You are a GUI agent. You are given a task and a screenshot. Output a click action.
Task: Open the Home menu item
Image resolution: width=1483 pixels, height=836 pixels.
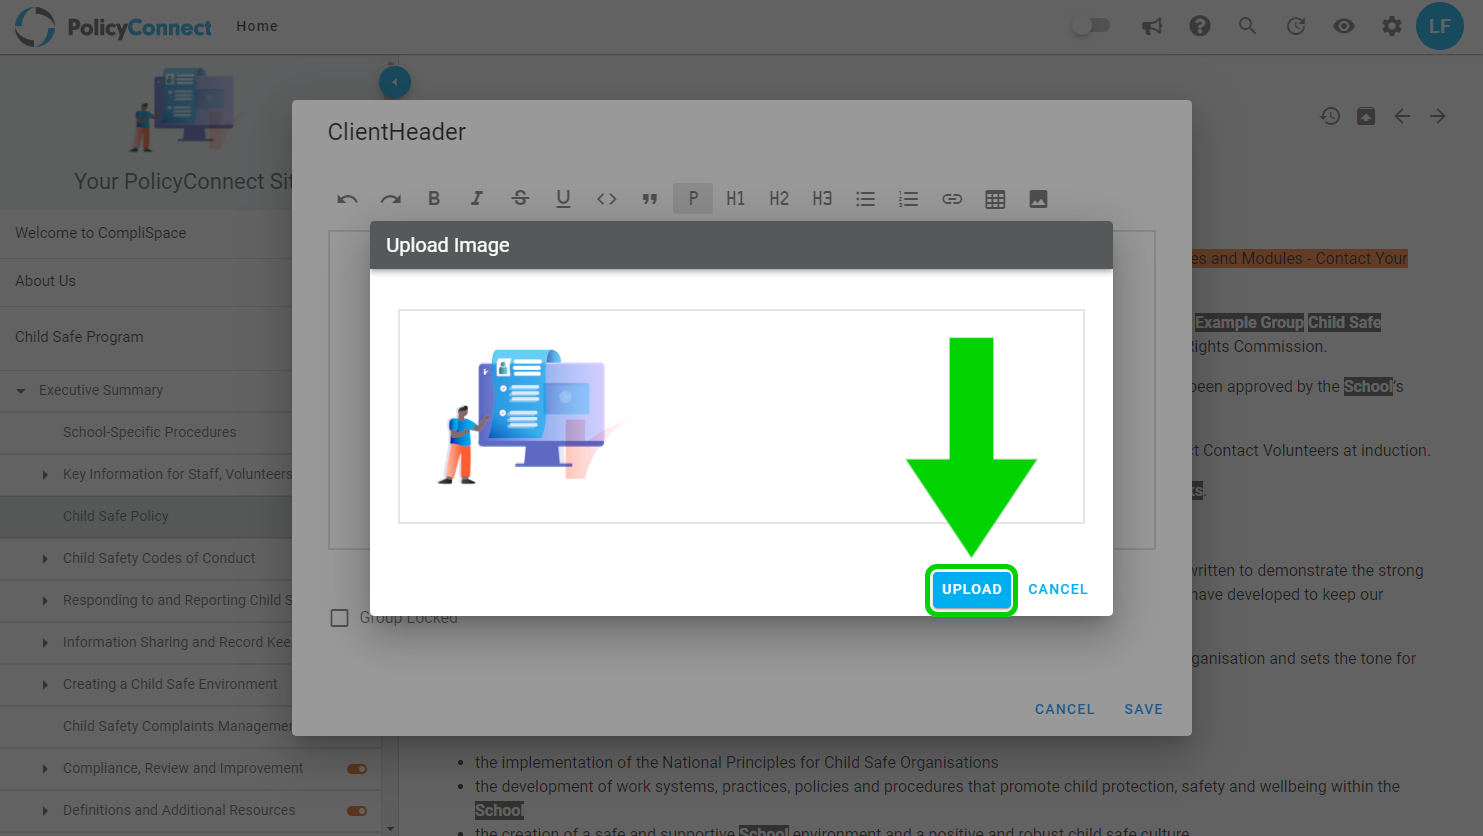(x=257, y=26)
